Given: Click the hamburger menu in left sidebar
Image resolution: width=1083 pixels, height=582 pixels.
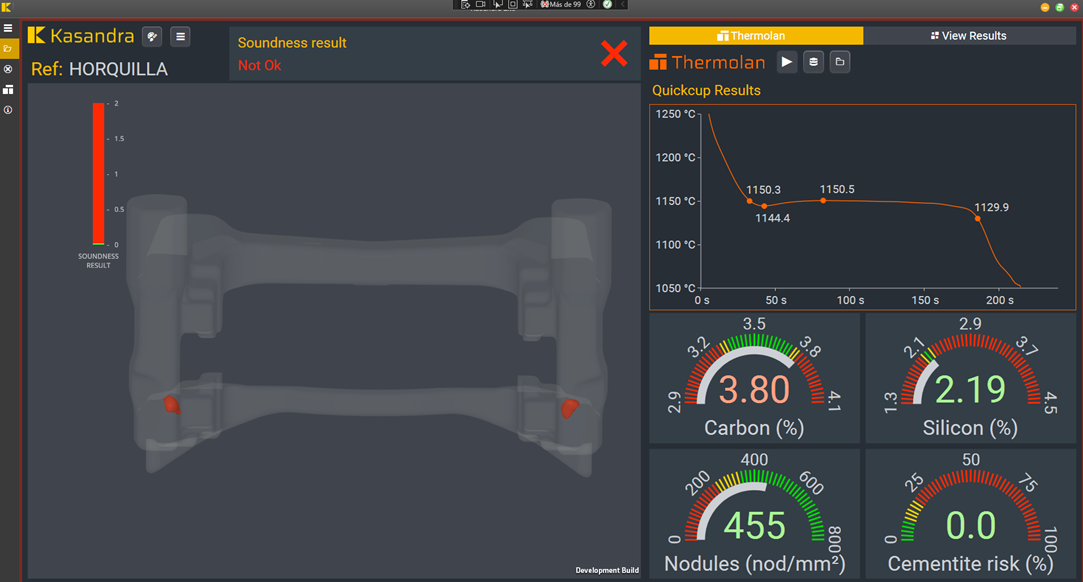Looking at the screenshot, I should coord(8,28).
